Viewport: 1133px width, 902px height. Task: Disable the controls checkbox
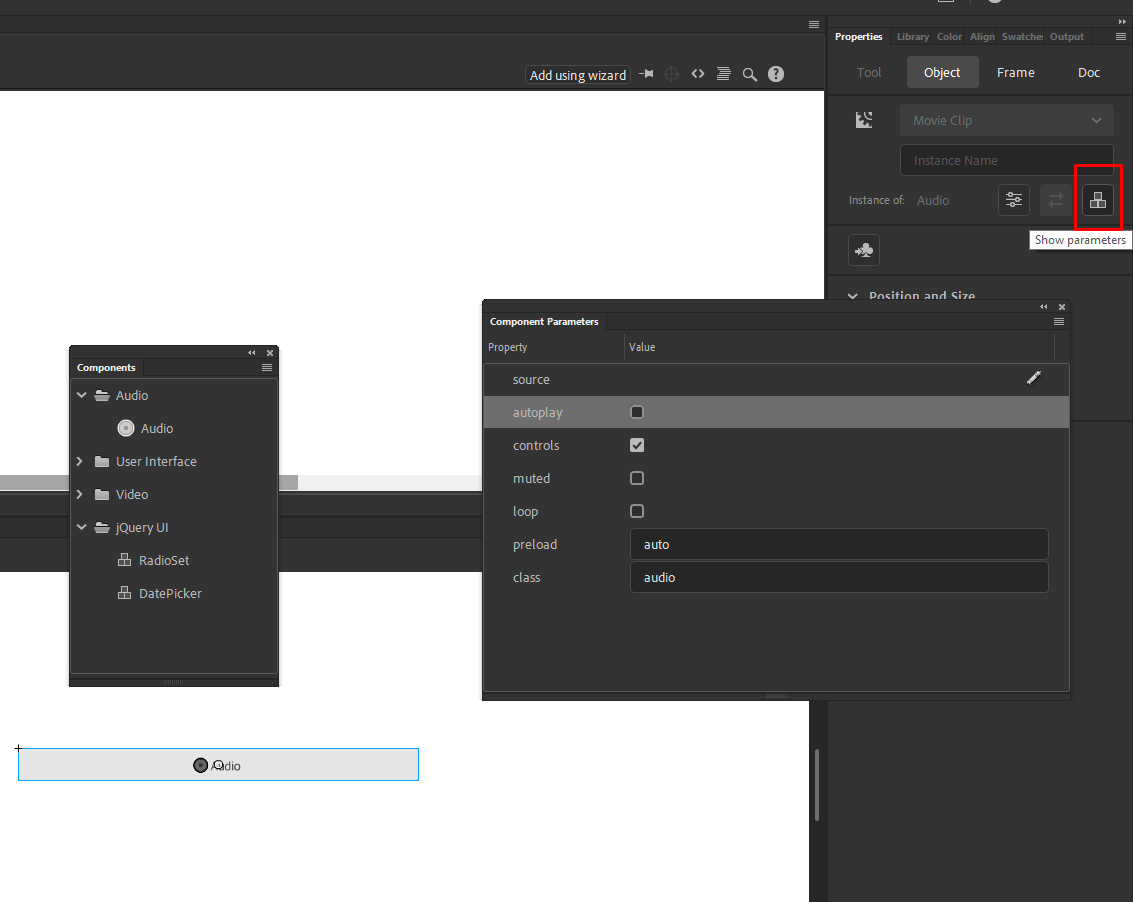point(636,445)
